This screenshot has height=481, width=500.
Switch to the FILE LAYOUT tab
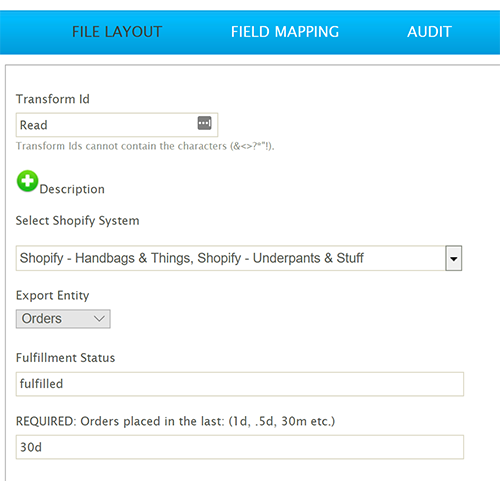(x=117, y=32)
